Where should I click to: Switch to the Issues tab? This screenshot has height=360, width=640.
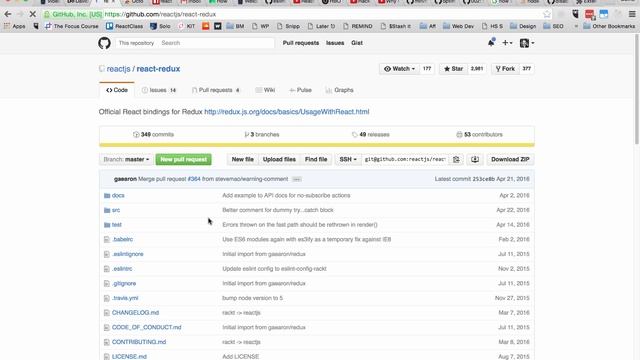pyautogui.click(x=159, y=90)
